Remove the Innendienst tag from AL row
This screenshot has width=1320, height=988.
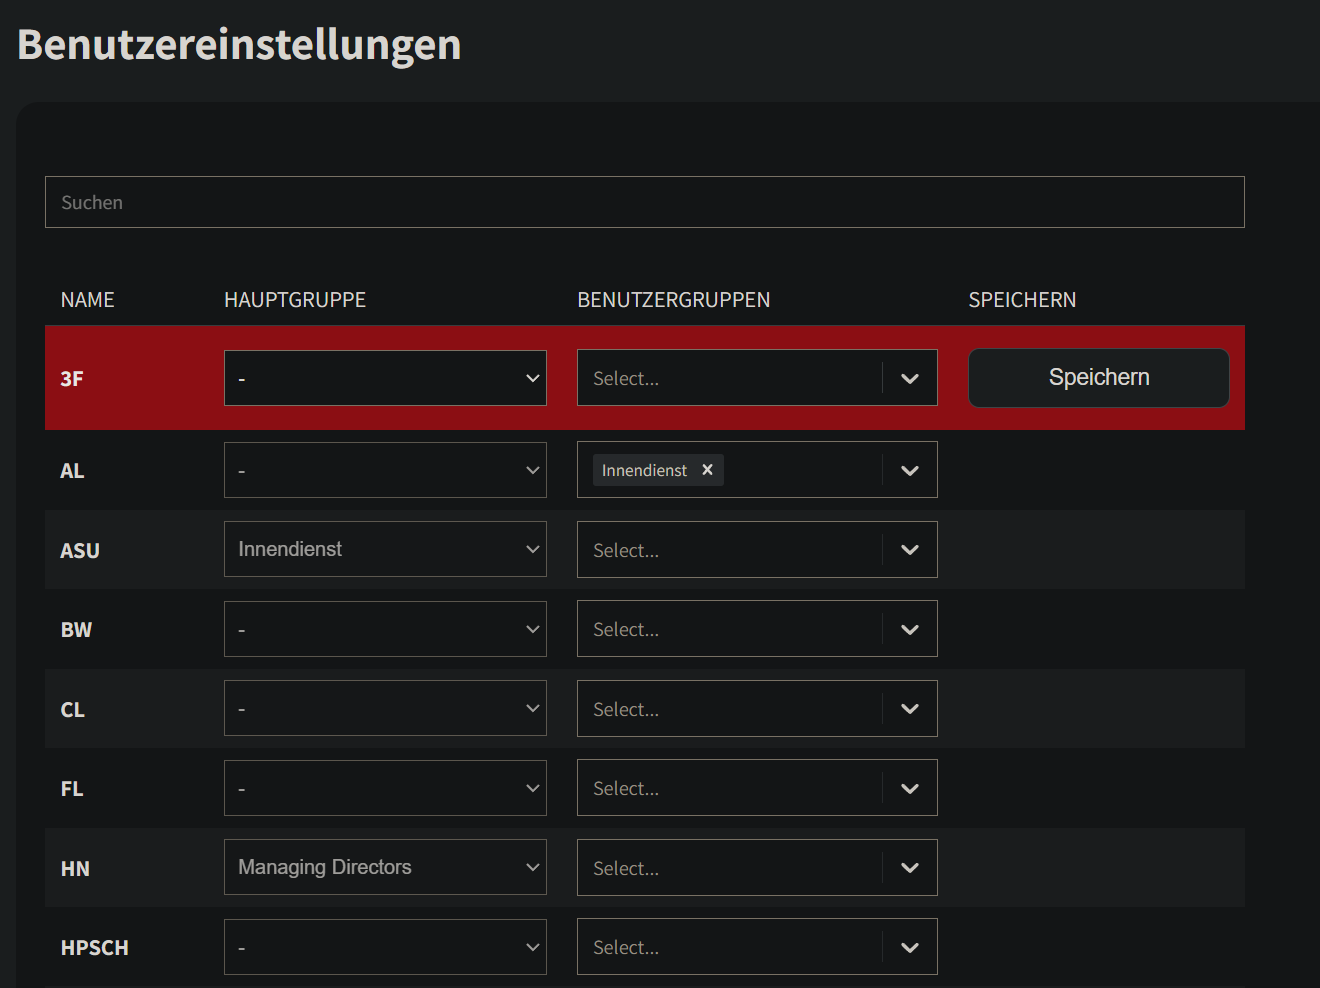707,470
